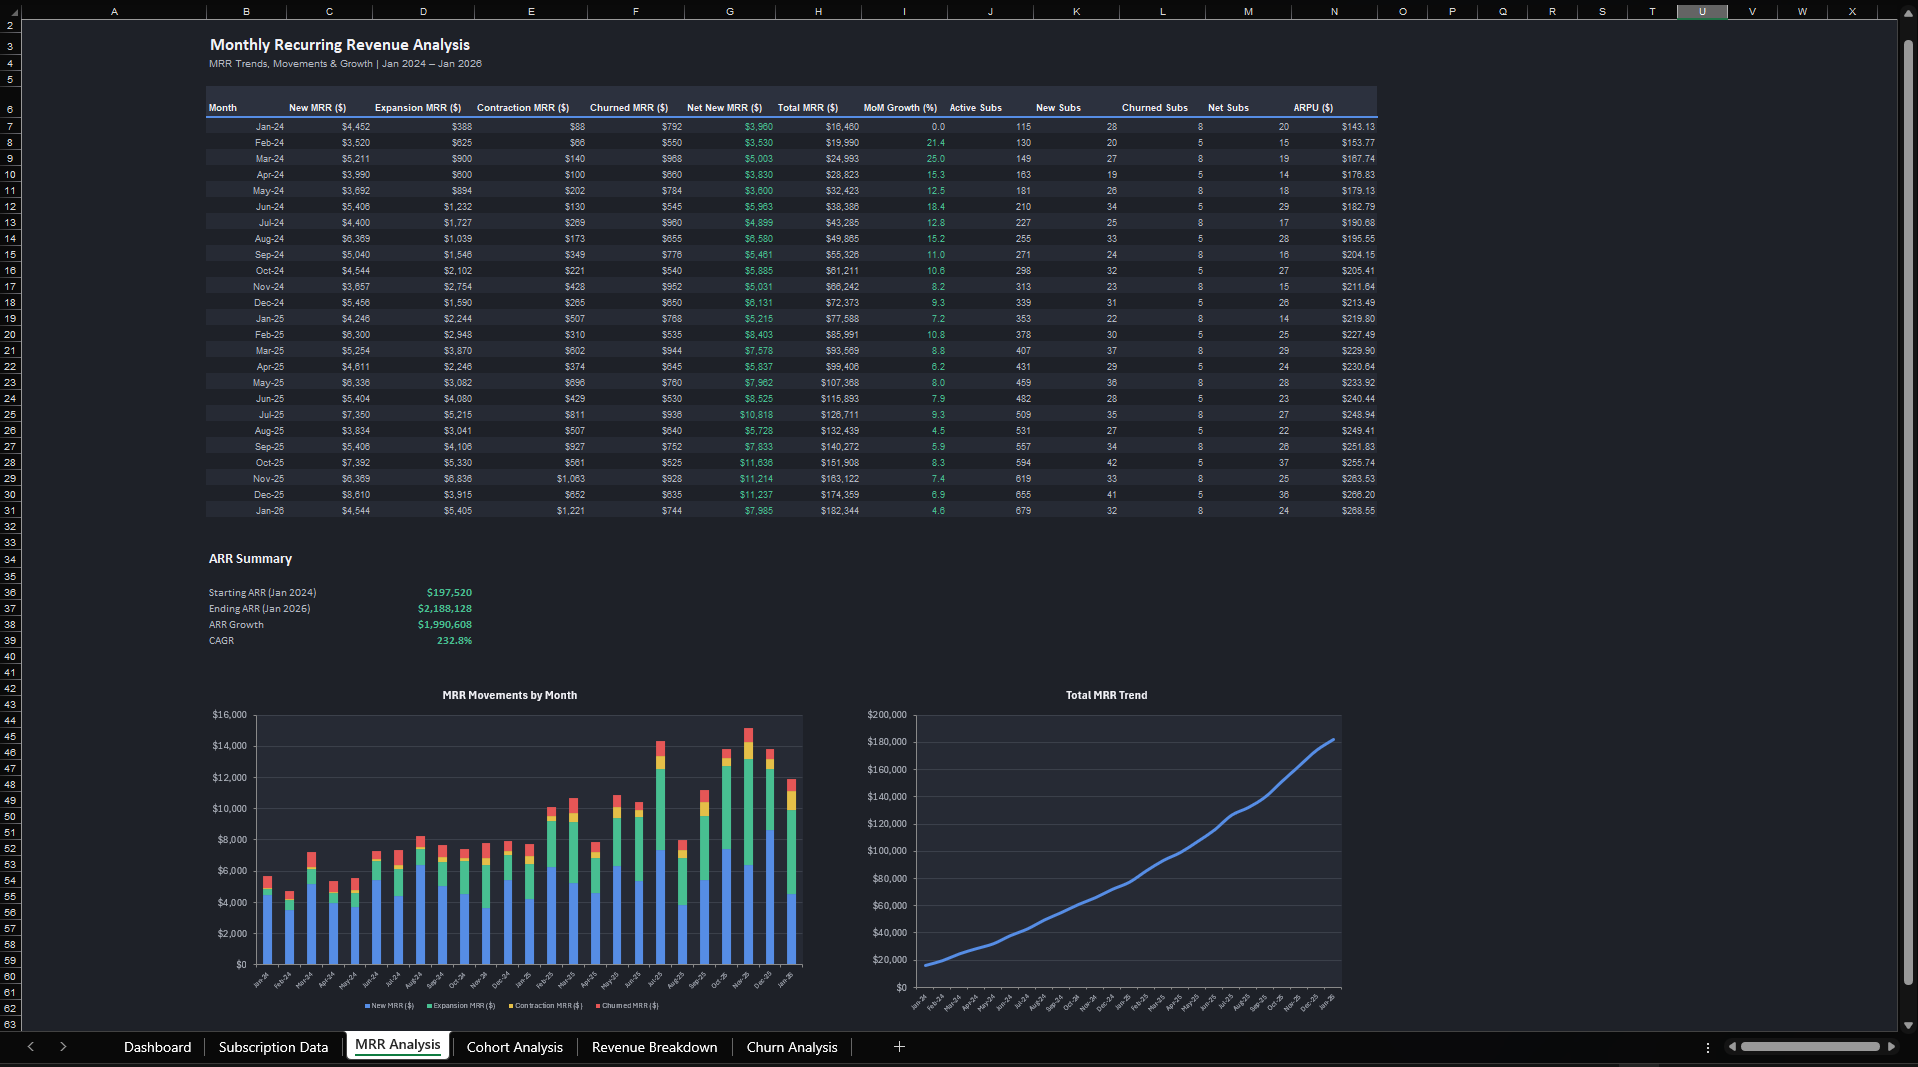Open the Cohort Analysis sheet tab
This screenshot has height=1067, width=1918.
pyautogui.click(x=514, y=1047)
